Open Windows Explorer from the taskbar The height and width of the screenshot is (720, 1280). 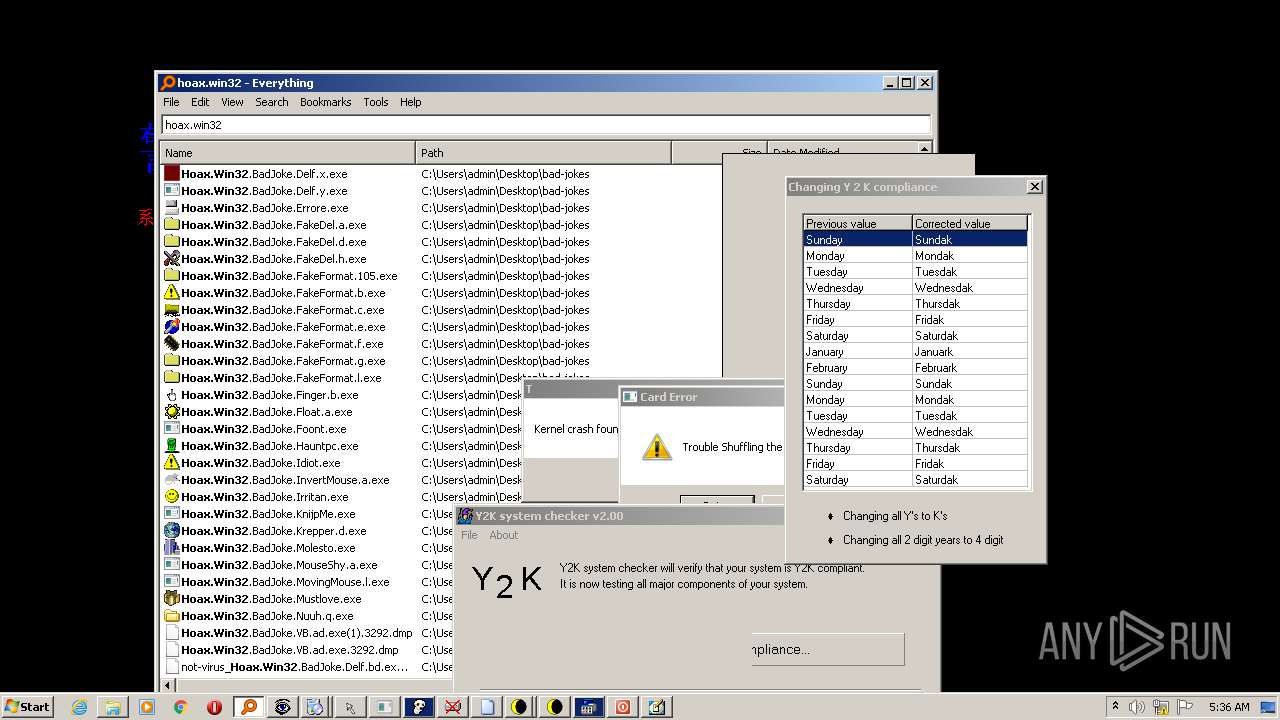113,707
